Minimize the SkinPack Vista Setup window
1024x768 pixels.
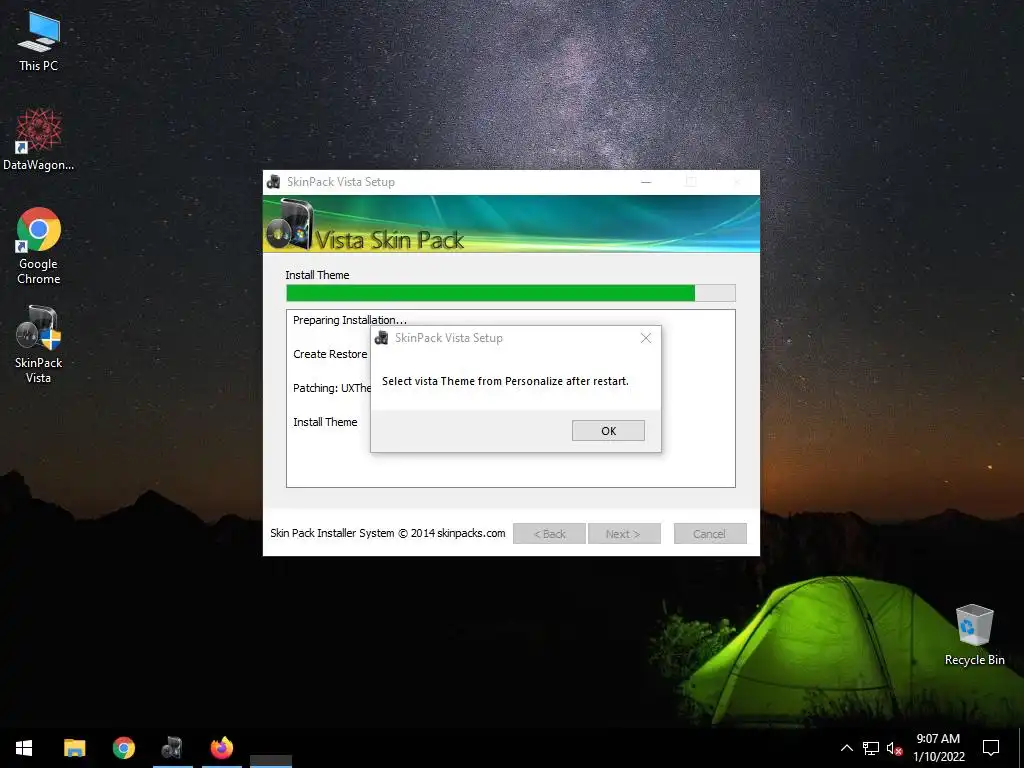pyautogui.click(x=646, y=182)
